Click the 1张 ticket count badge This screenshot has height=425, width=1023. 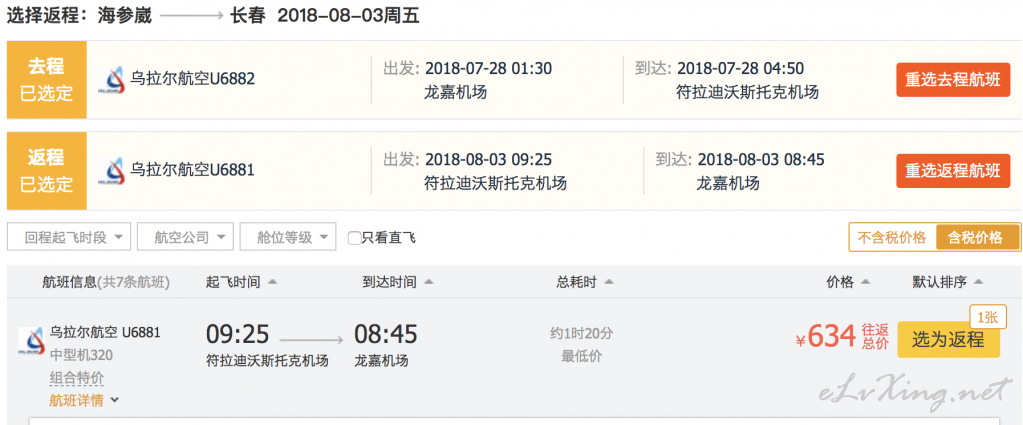tap(987, 317)
